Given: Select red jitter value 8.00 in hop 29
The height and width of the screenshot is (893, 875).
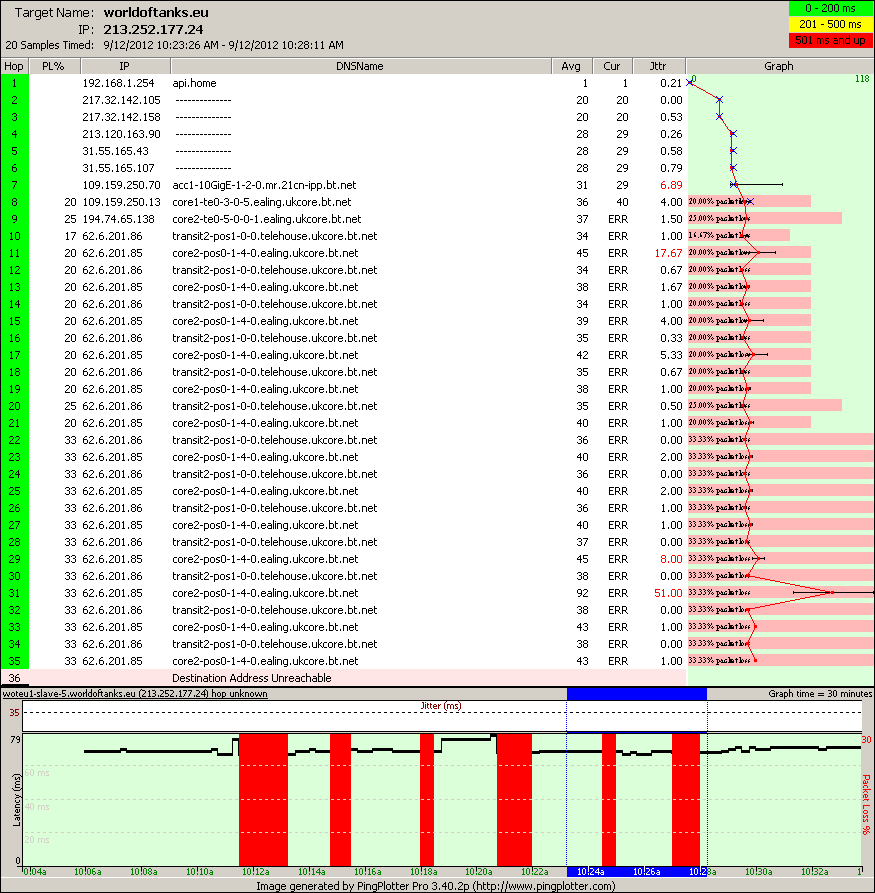Looking at the screenshot, I should click(671, 559).
